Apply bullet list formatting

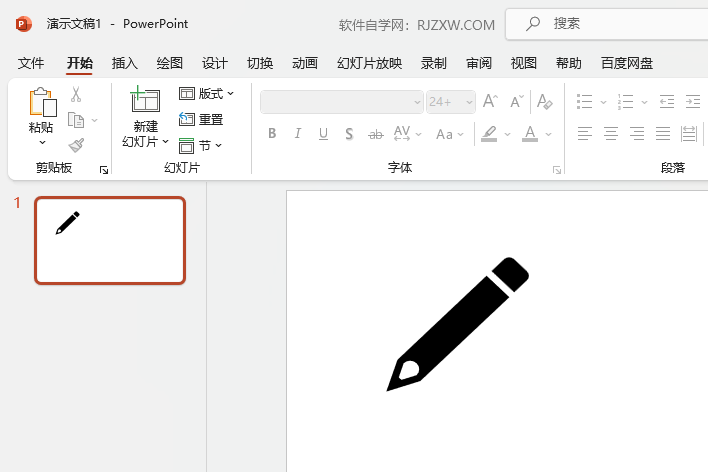[x=584, y=102]
